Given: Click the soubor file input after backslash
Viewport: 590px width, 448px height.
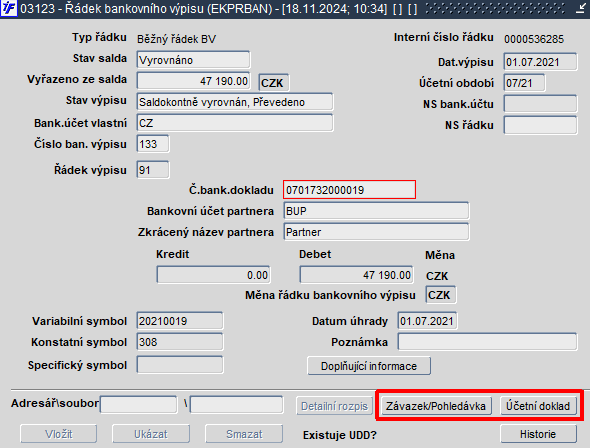Looking at the screenshot, I should pos(237,404).
